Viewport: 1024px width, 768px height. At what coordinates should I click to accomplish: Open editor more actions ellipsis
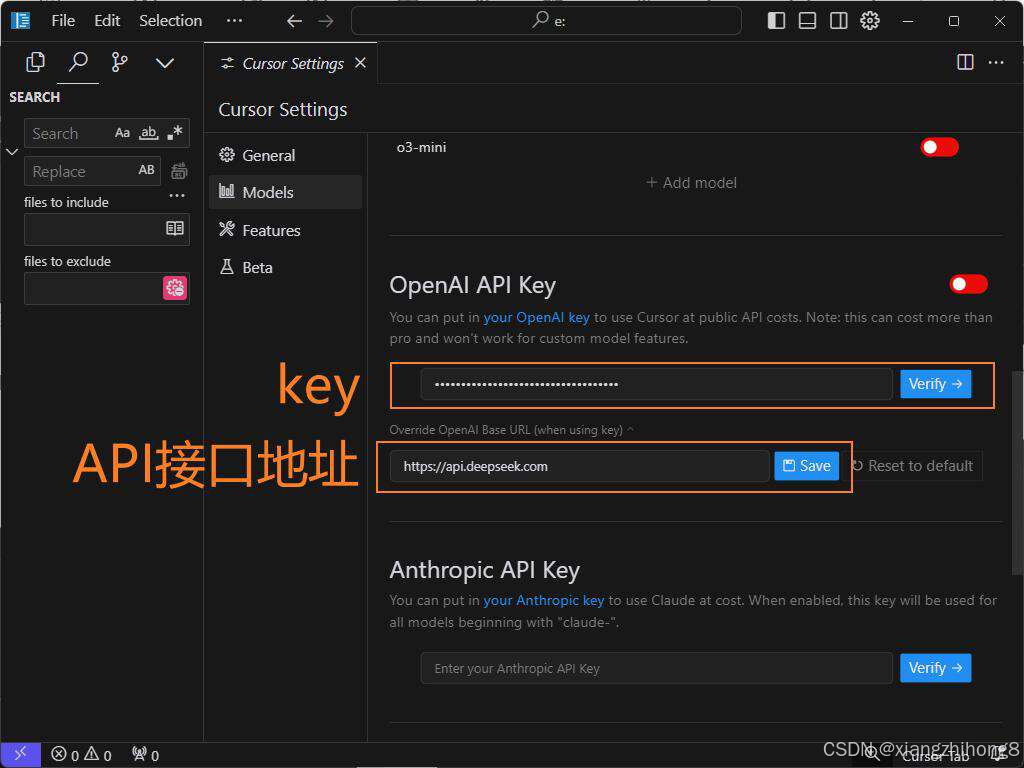pos(996,62)
